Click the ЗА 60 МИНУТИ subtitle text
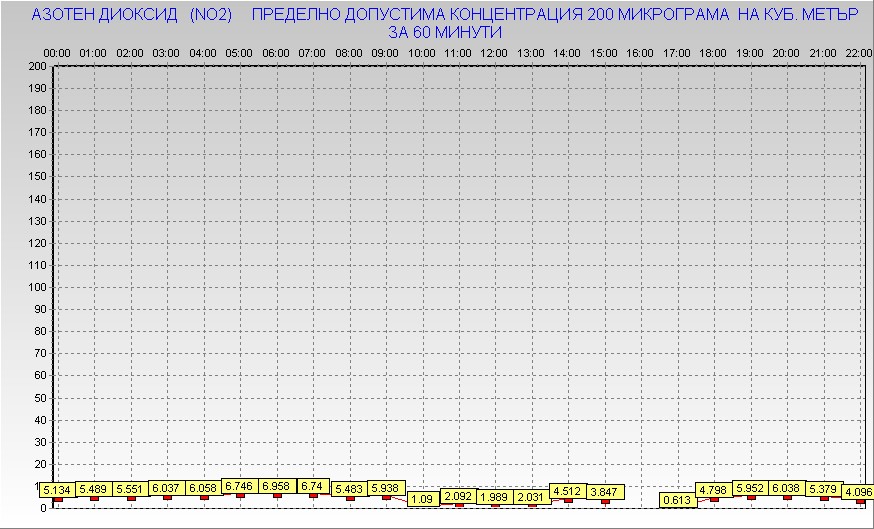874x529 pixels. (x=444, y=32)
